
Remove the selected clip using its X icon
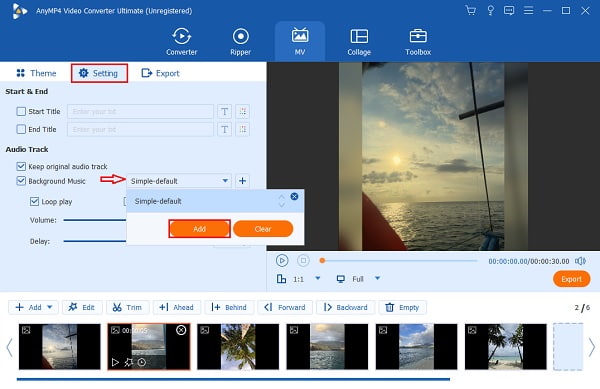point(181,330)
